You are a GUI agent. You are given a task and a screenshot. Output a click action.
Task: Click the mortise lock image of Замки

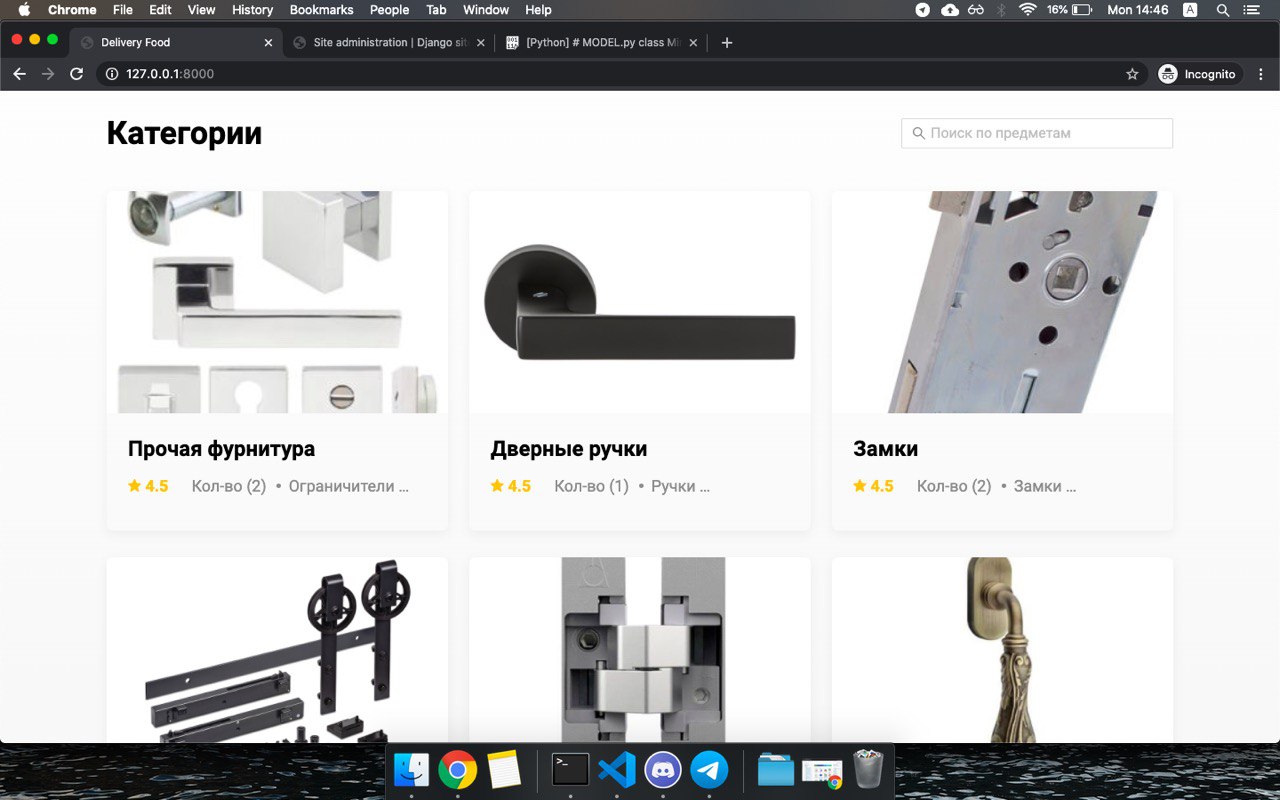pos(1002,302)
